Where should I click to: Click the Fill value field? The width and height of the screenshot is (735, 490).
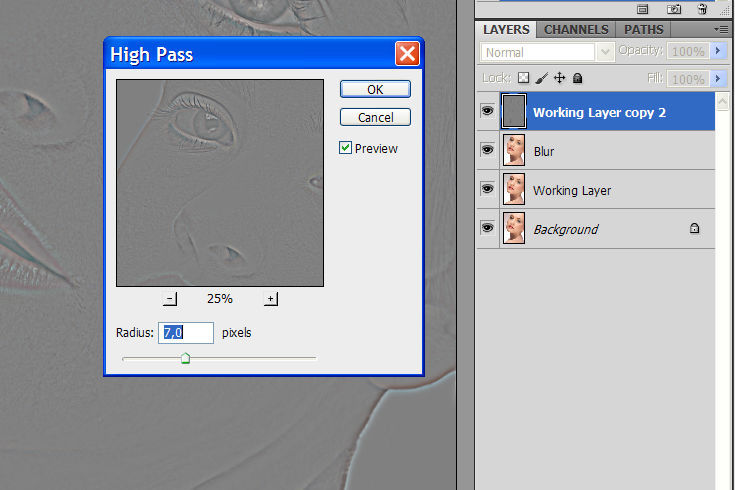point(688,79)
